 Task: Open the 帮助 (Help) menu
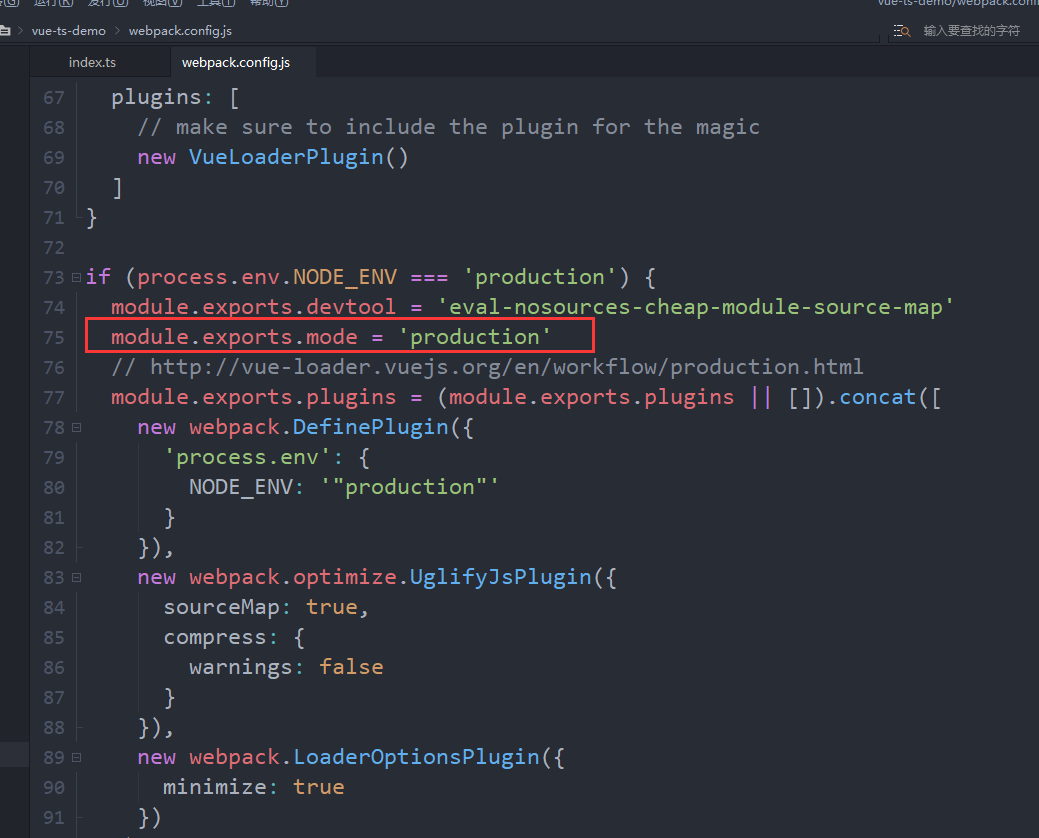(x=267, y=3)
